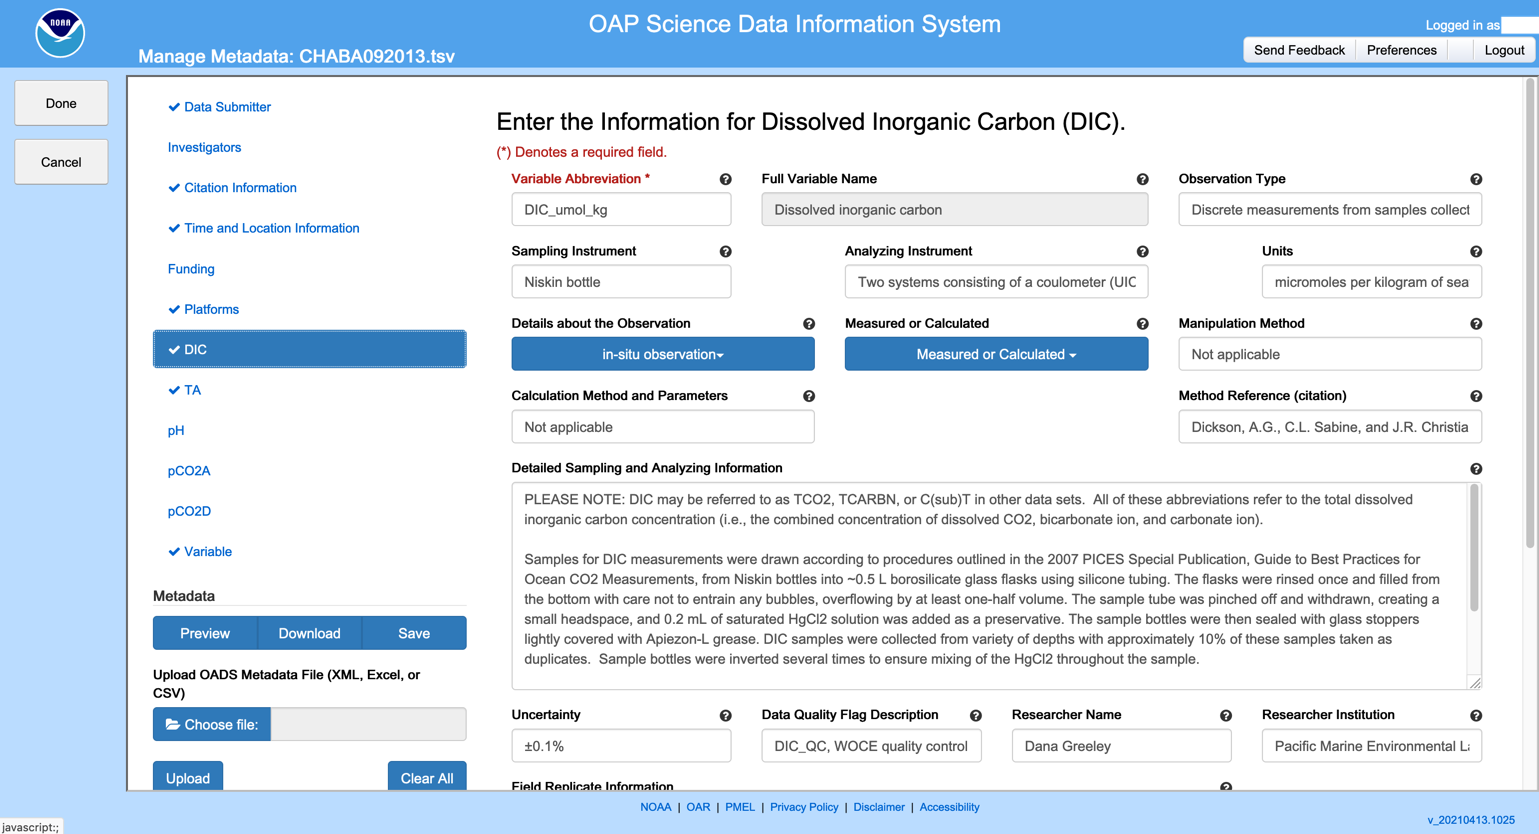Click the Researcher Name help icon

[1225, 716]
